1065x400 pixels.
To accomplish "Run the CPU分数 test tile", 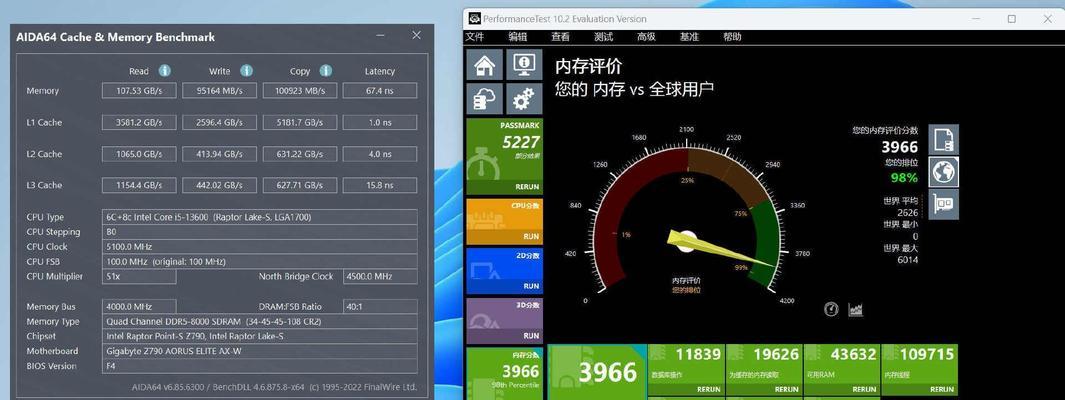I will point(531,236).
